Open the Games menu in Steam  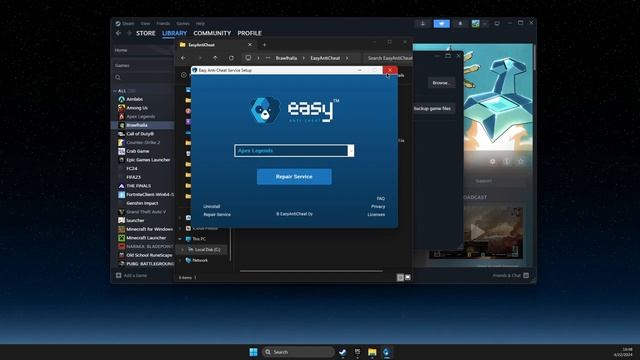183,24
